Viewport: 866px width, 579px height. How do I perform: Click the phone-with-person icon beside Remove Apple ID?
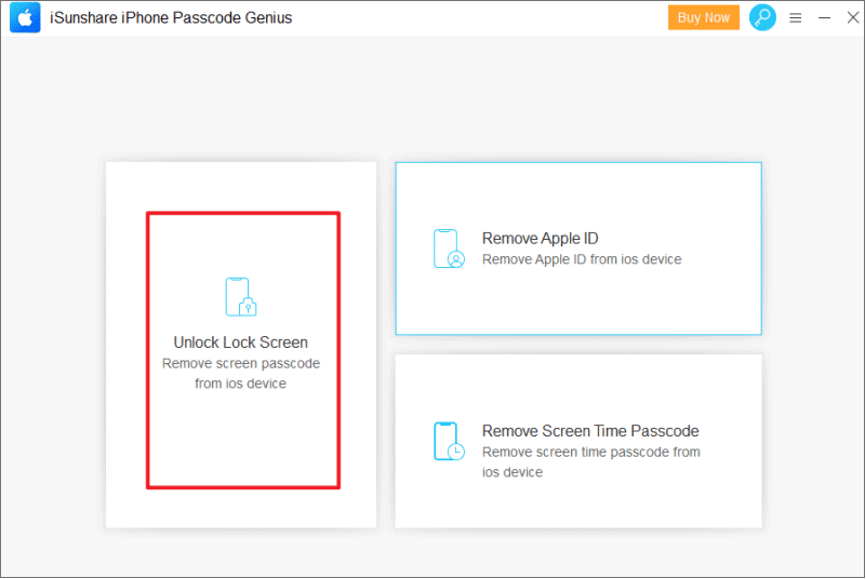[x=447, y=248]
